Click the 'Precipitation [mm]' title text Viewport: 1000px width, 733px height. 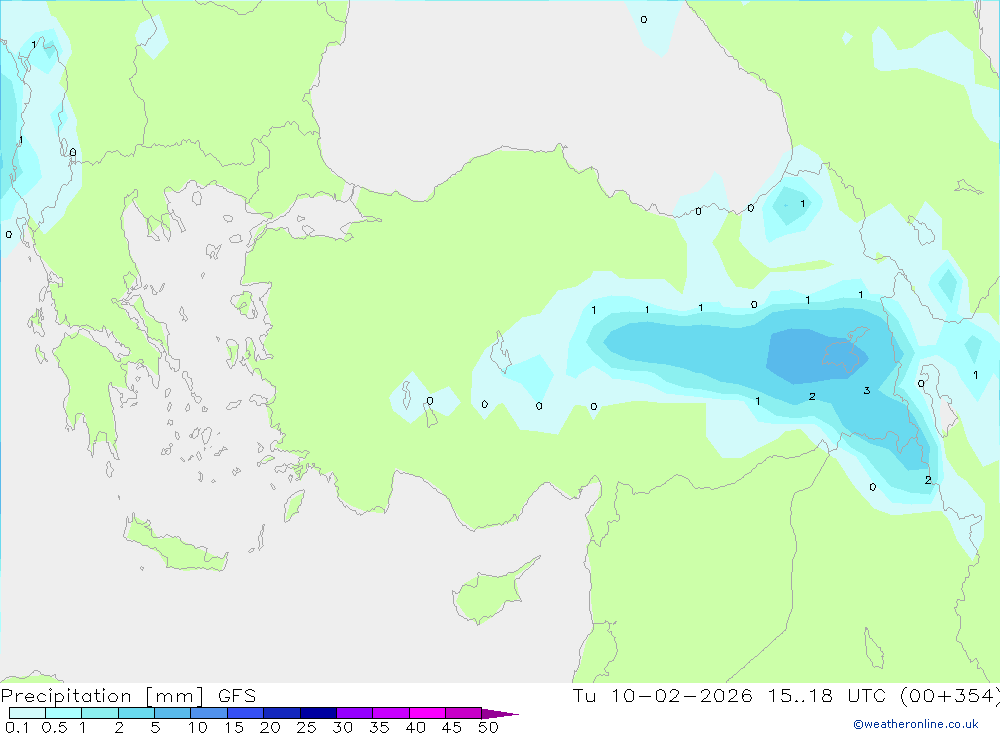102,696
